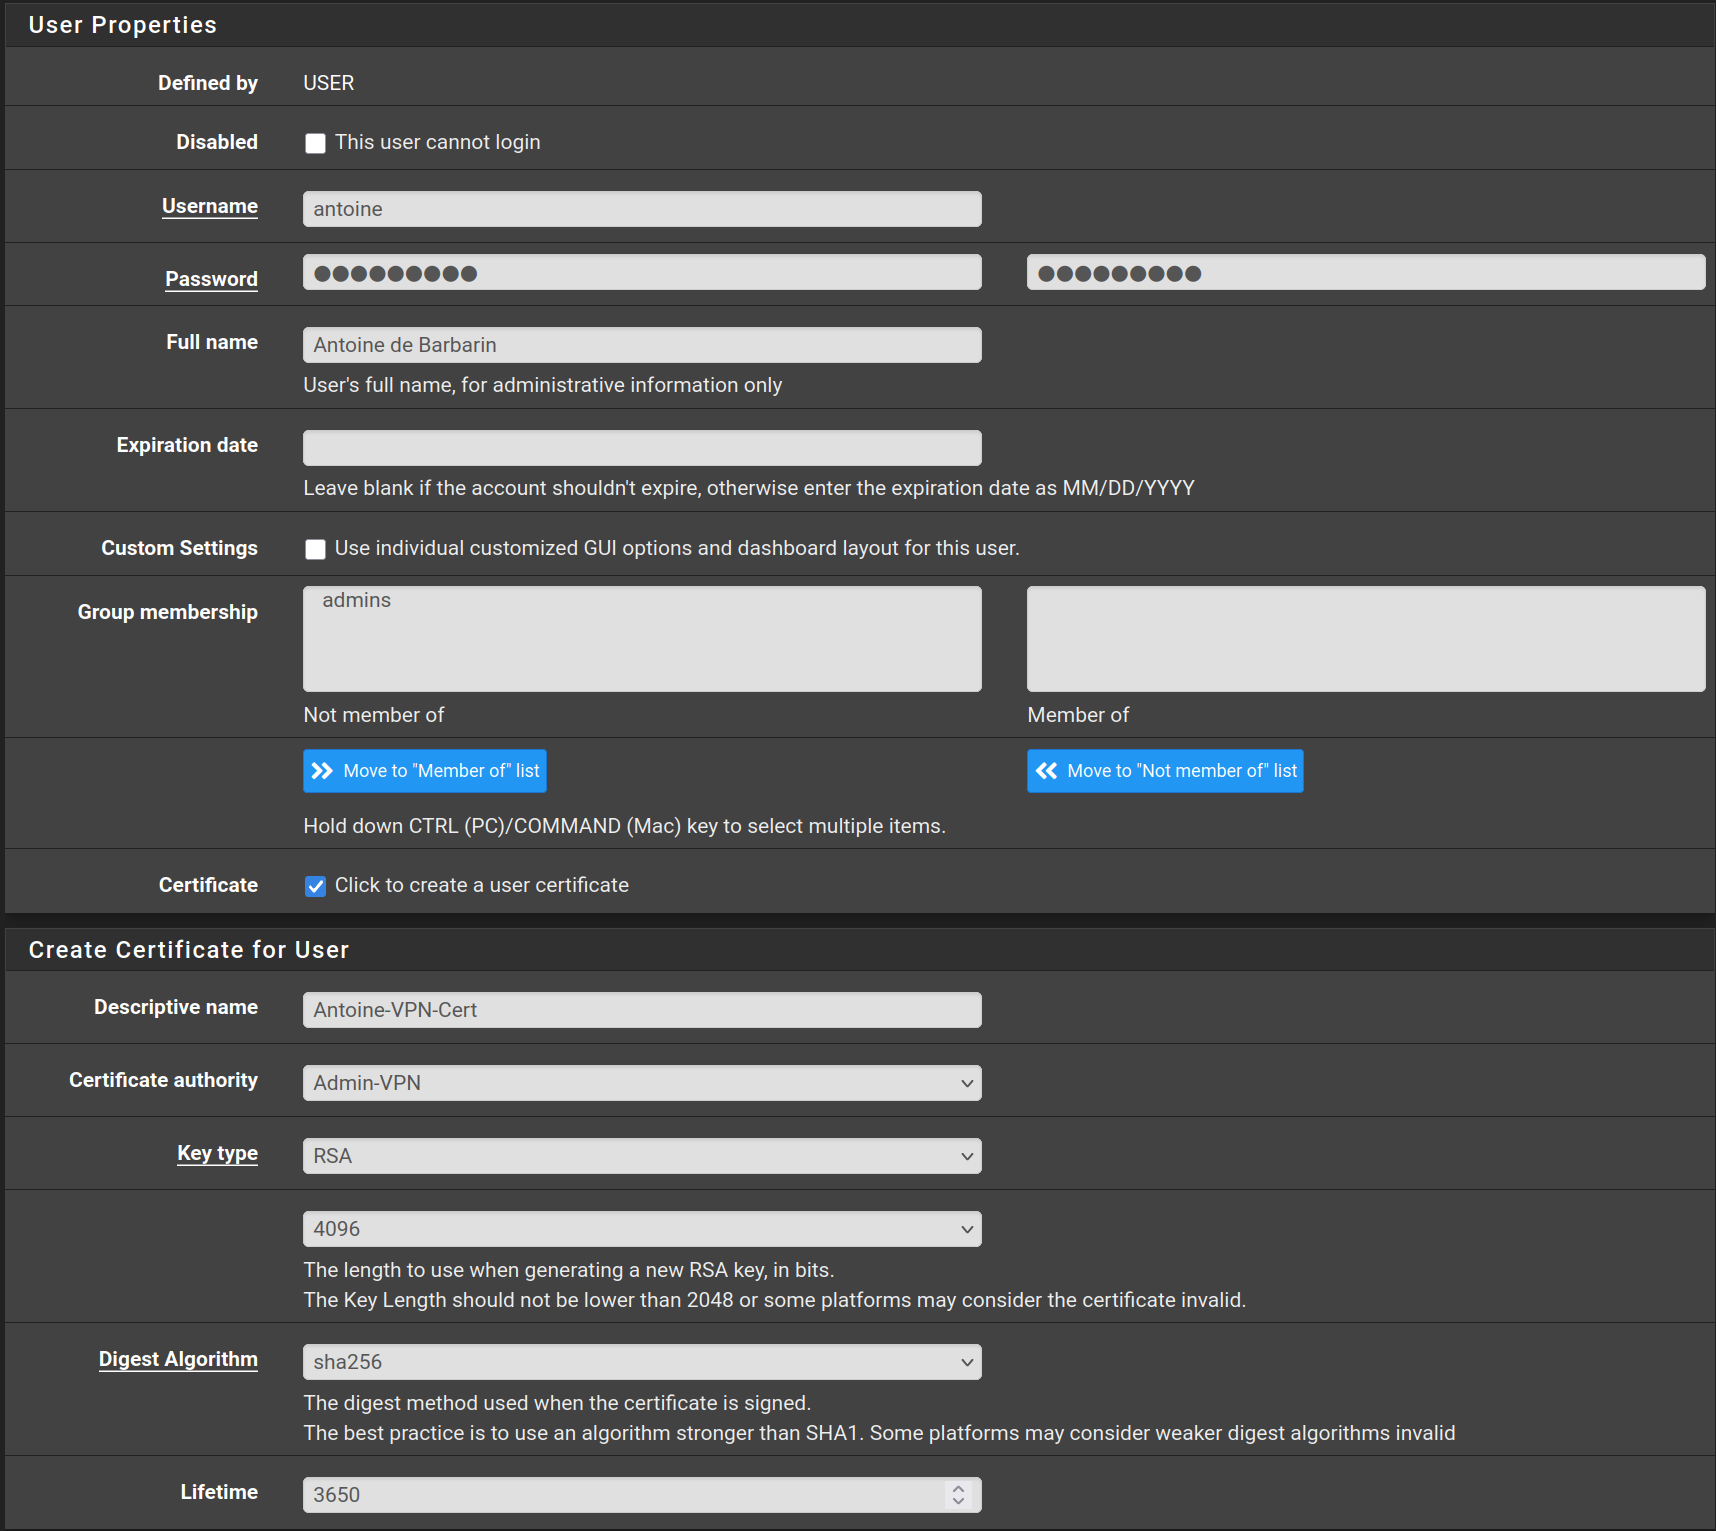Image resolution: width=1716 pixels, height=1531 pixels.
Task: Open the Certificate authority dropdown
Action: [x=641, y=1083]
